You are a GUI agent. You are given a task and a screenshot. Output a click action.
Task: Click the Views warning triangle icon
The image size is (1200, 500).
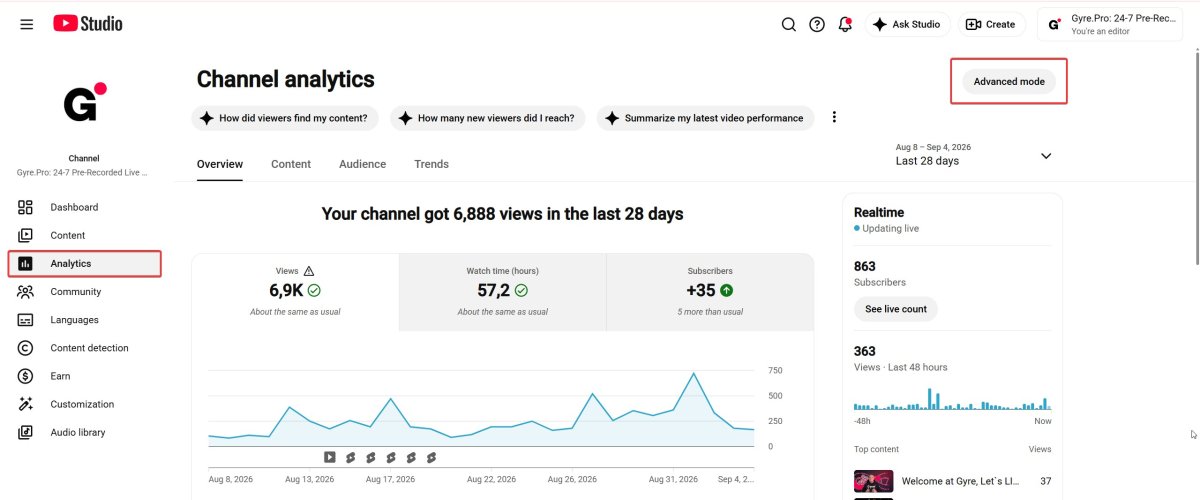(x=309, y=271)
